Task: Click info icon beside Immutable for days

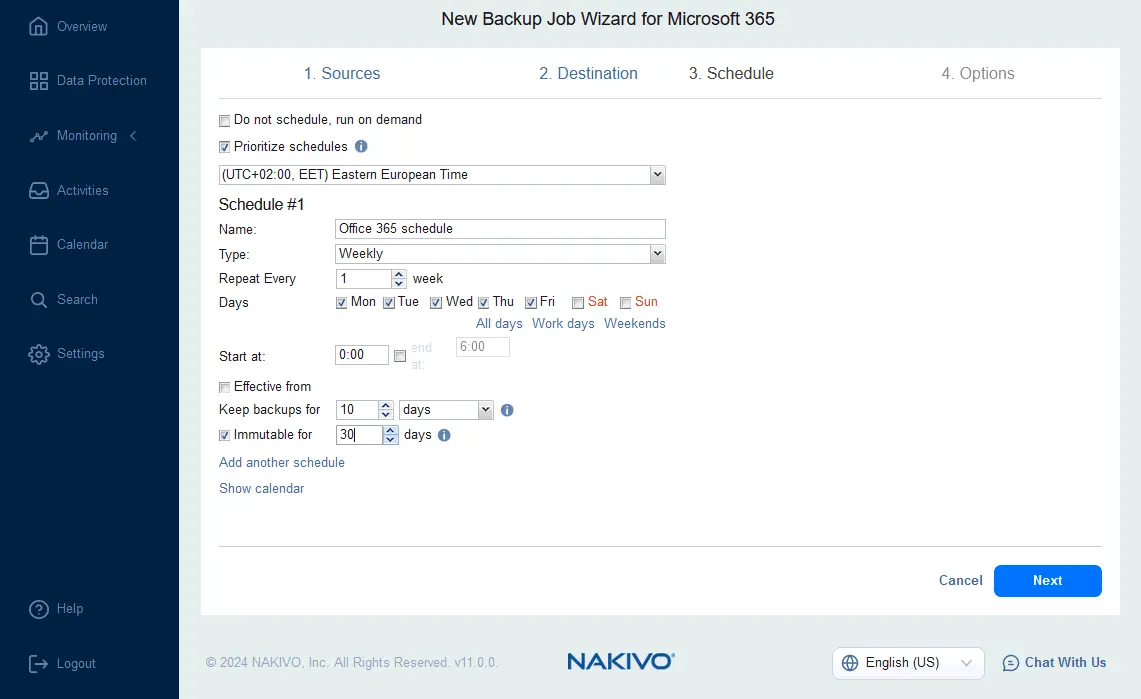Action: pyautogui.click(x=444, y=435)
